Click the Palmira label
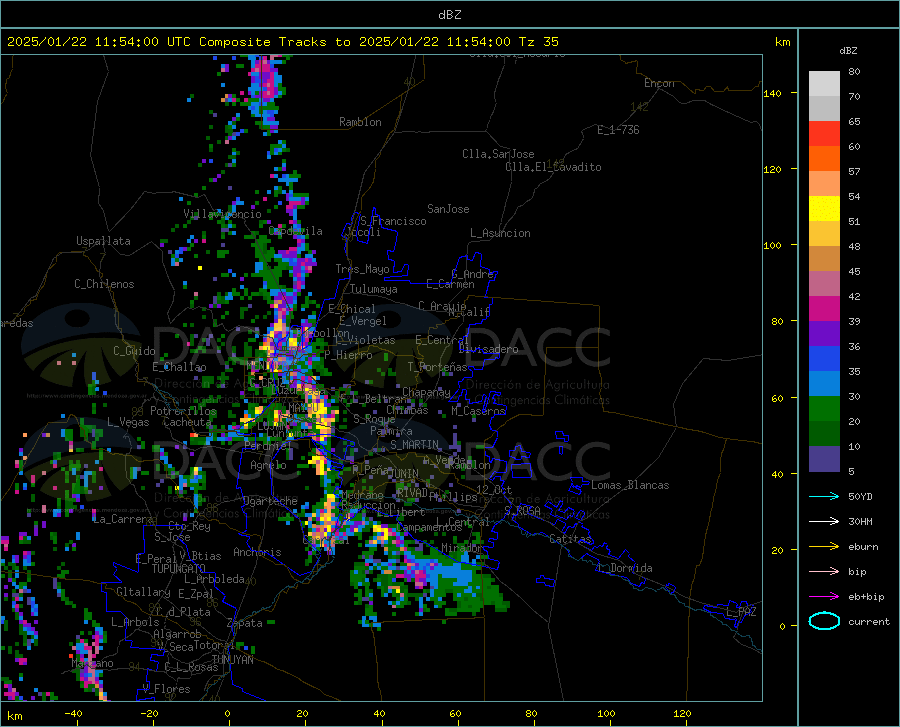The width and height of the screenshot is (900, 727). (x=391, y=430)
